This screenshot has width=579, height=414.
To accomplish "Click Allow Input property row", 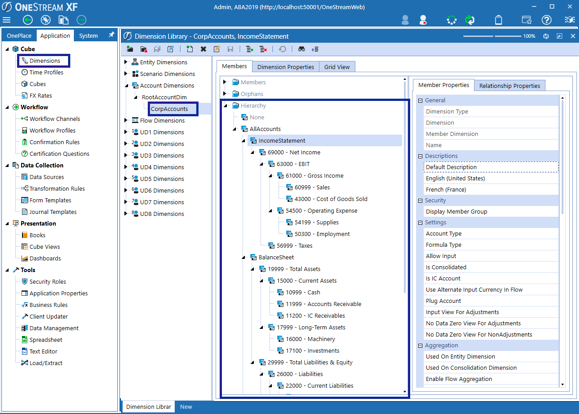I will pos(491,256).
